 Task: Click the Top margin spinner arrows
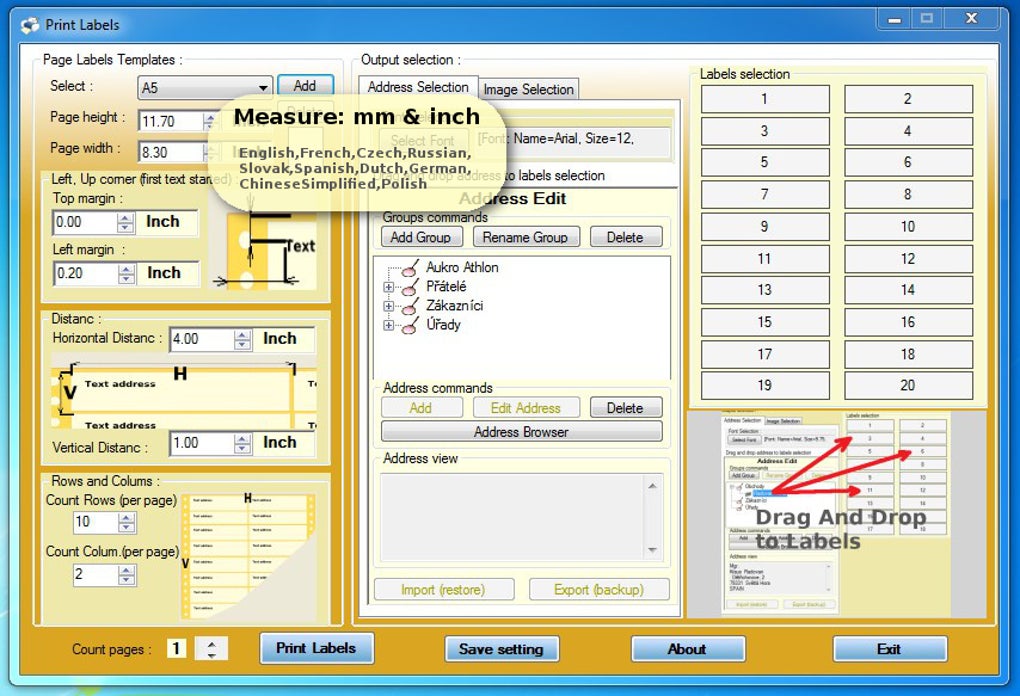[x=126, y=222]
